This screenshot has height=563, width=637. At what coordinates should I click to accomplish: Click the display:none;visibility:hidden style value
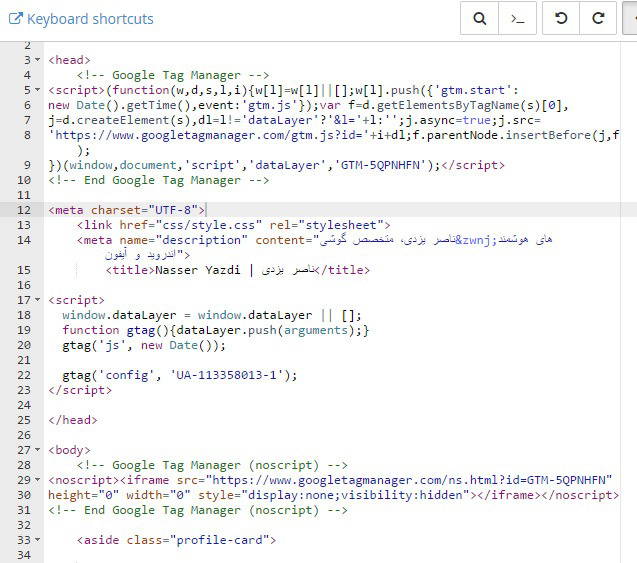pos(355,495)
